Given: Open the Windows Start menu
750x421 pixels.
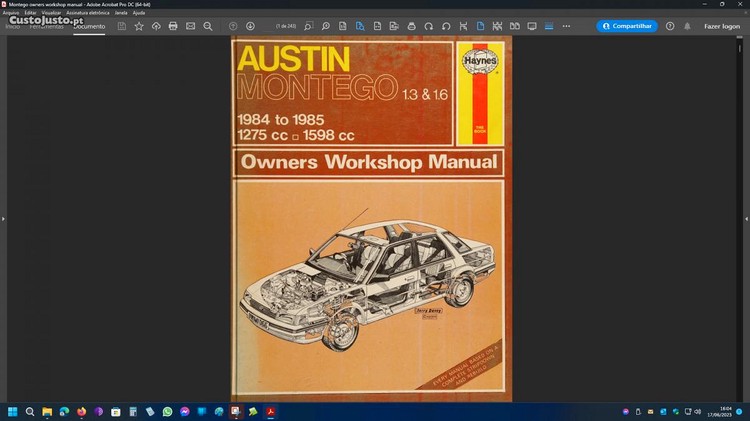Looking at the screenshot, I should [13, 411].
